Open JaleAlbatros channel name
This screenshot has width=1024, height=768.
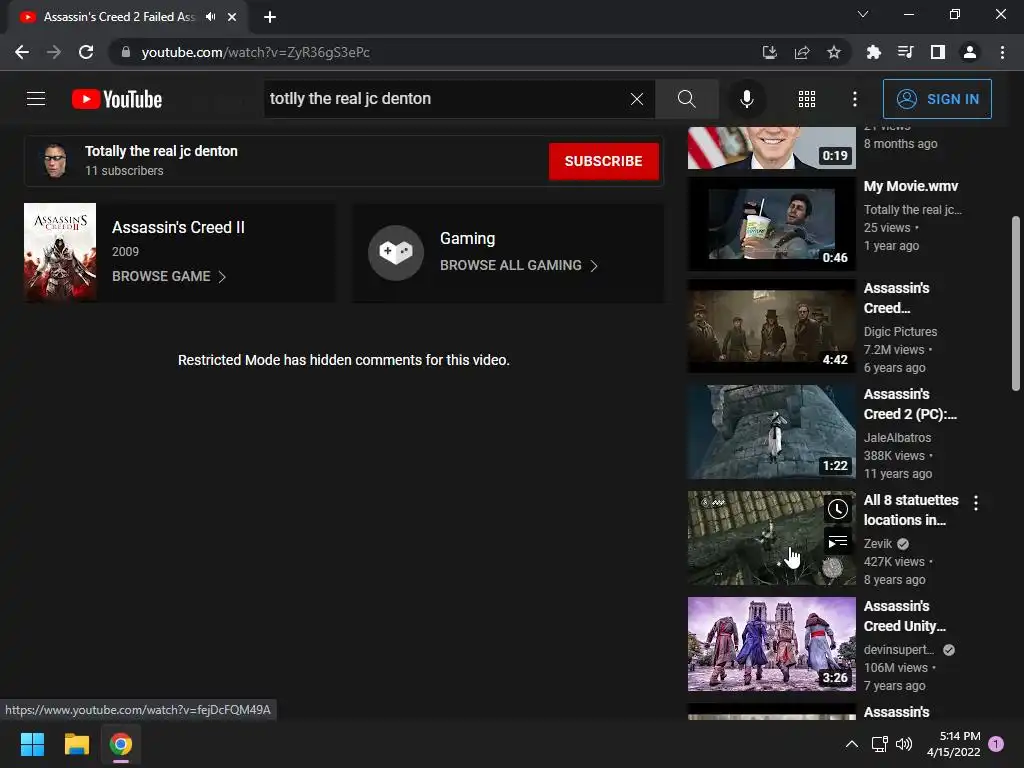(897, 438)
